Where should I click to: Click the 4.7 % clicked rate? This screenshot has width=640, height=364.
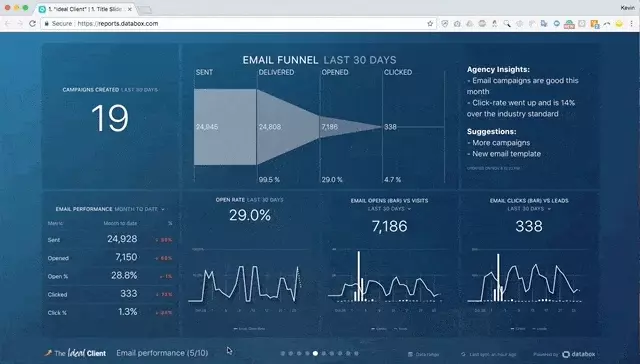click(x=392, y=180)
